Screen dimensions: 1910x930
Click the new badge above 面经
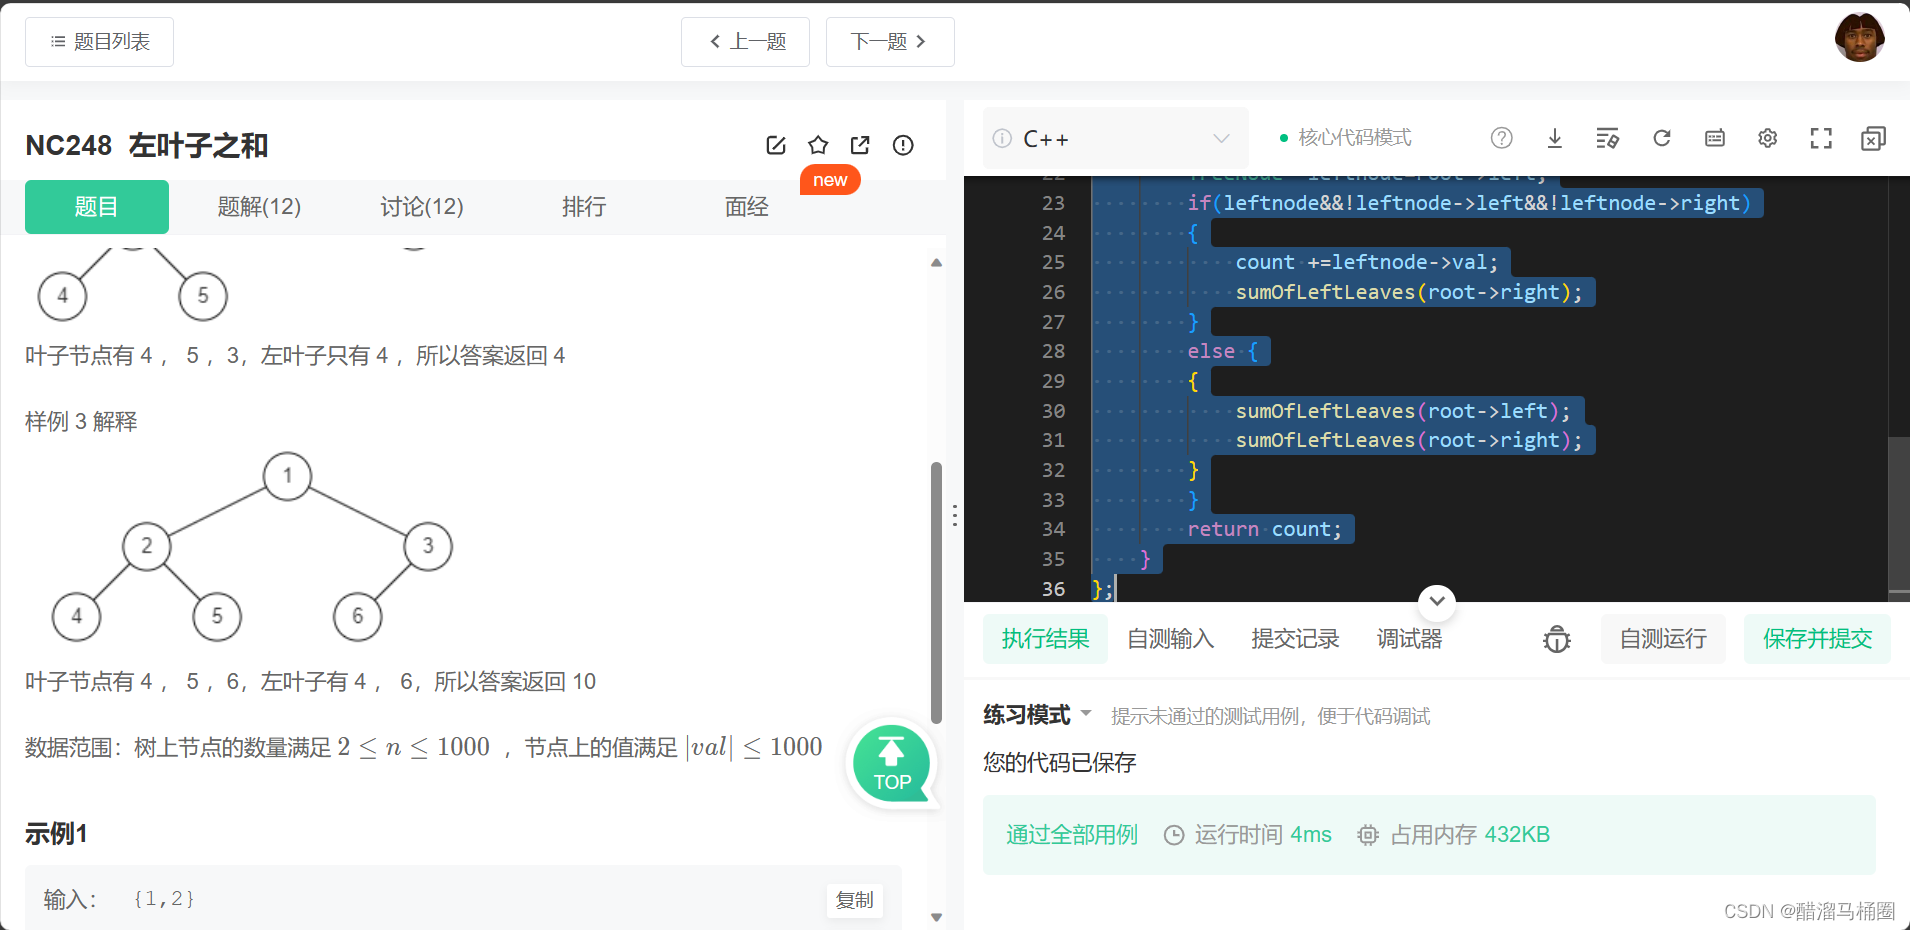(830, 180)
